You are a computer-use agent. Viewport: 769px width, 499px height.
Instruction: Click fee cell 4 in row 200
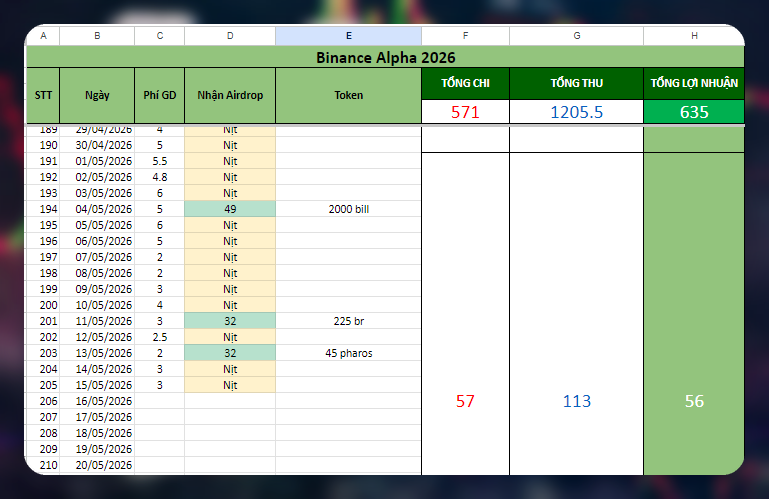[160, 305]
